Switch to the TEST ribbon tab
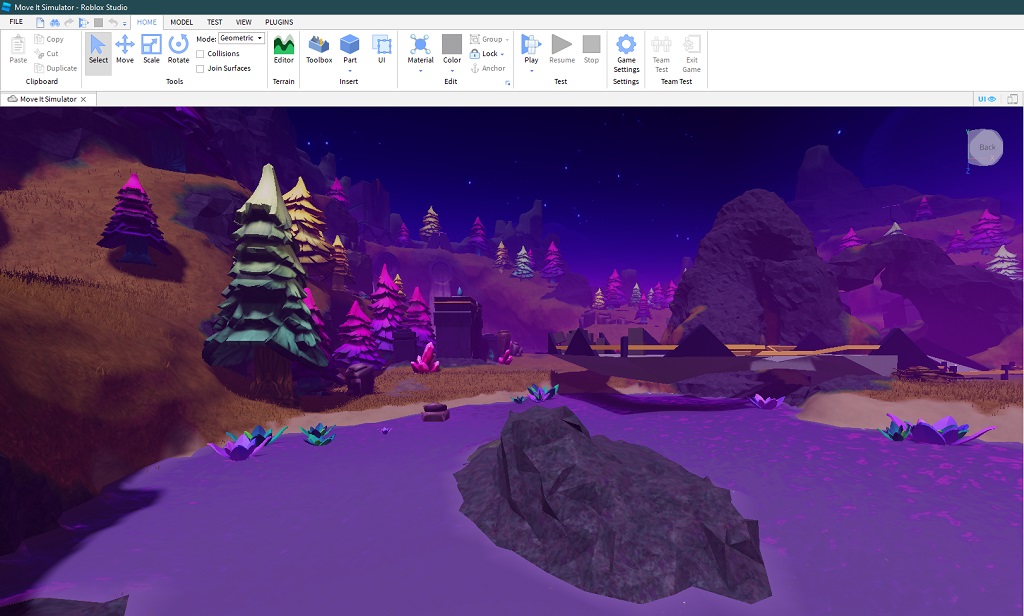This screenshot has width=1024, height=616. [x=215, y=22]
